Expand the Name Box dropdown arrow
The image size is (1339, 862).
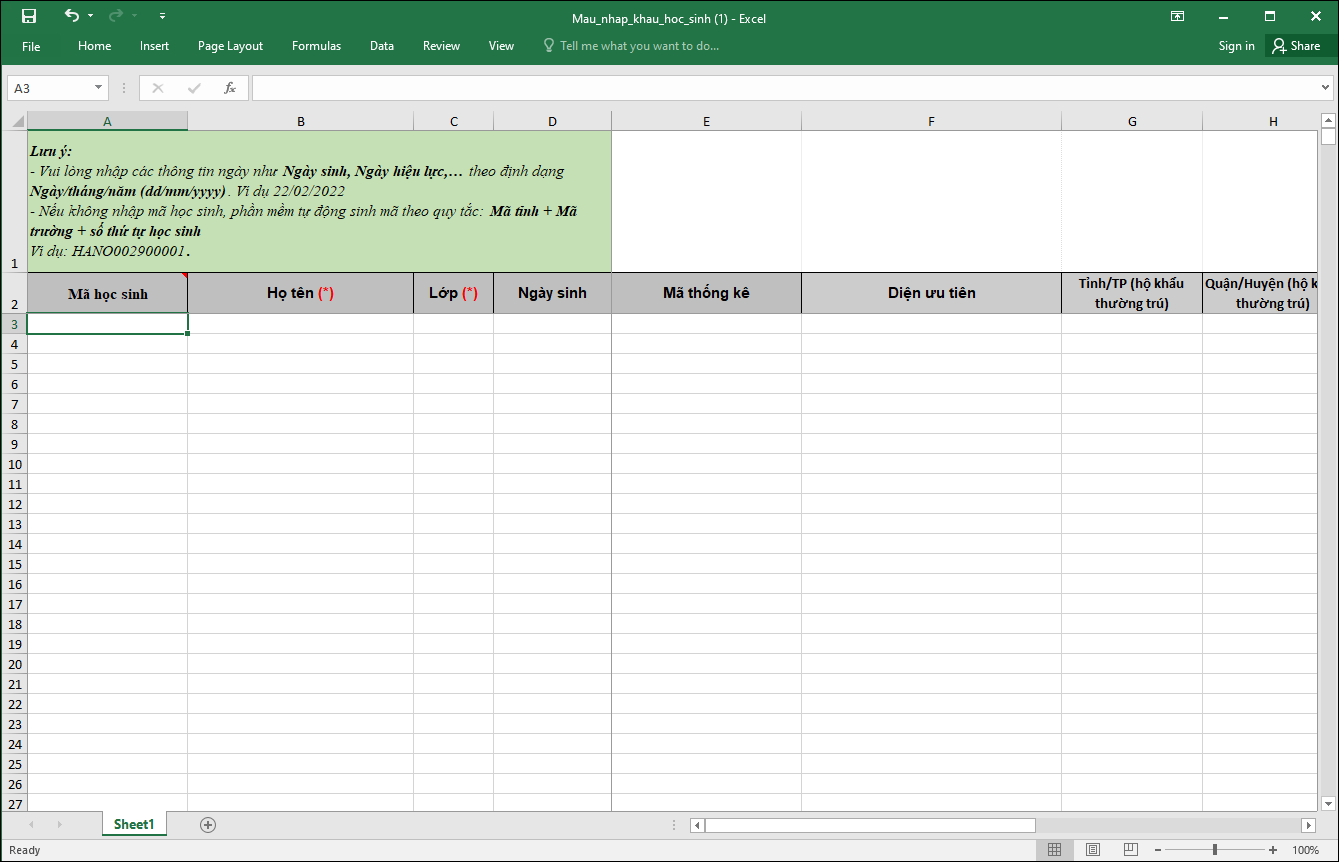click(99, 88)
